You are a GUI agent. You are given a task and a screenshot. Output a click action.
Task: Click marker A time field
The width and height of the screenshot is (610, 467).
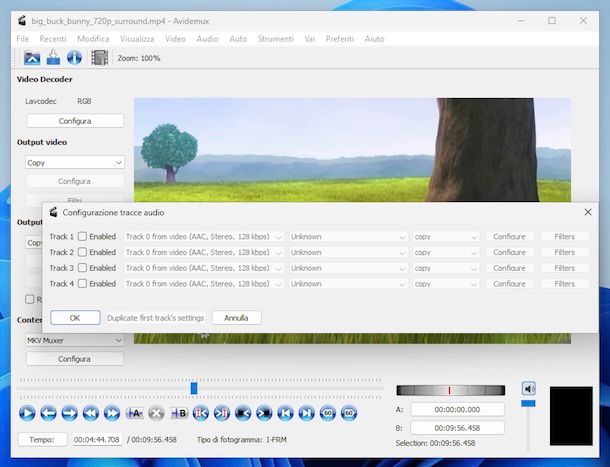pos(458,409)
